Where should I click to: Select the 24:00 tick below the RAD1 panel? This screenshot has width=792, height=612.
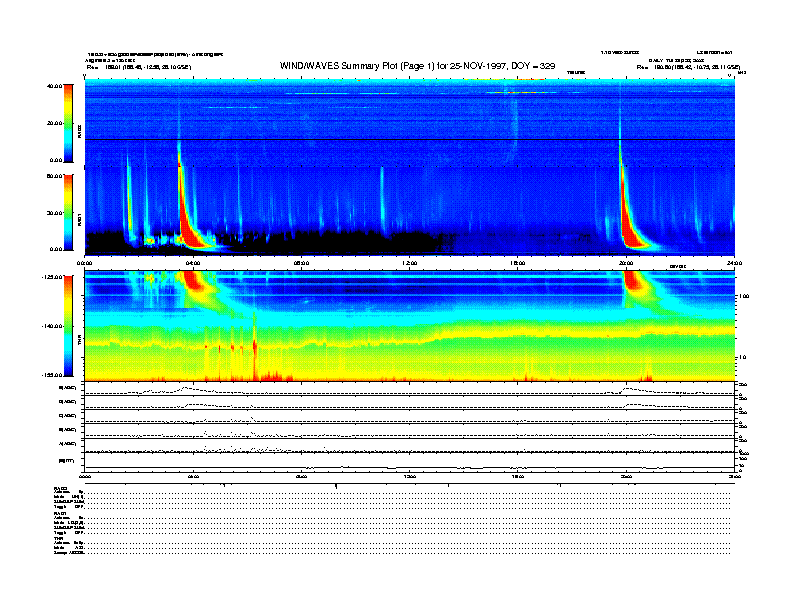coord(734,263)
